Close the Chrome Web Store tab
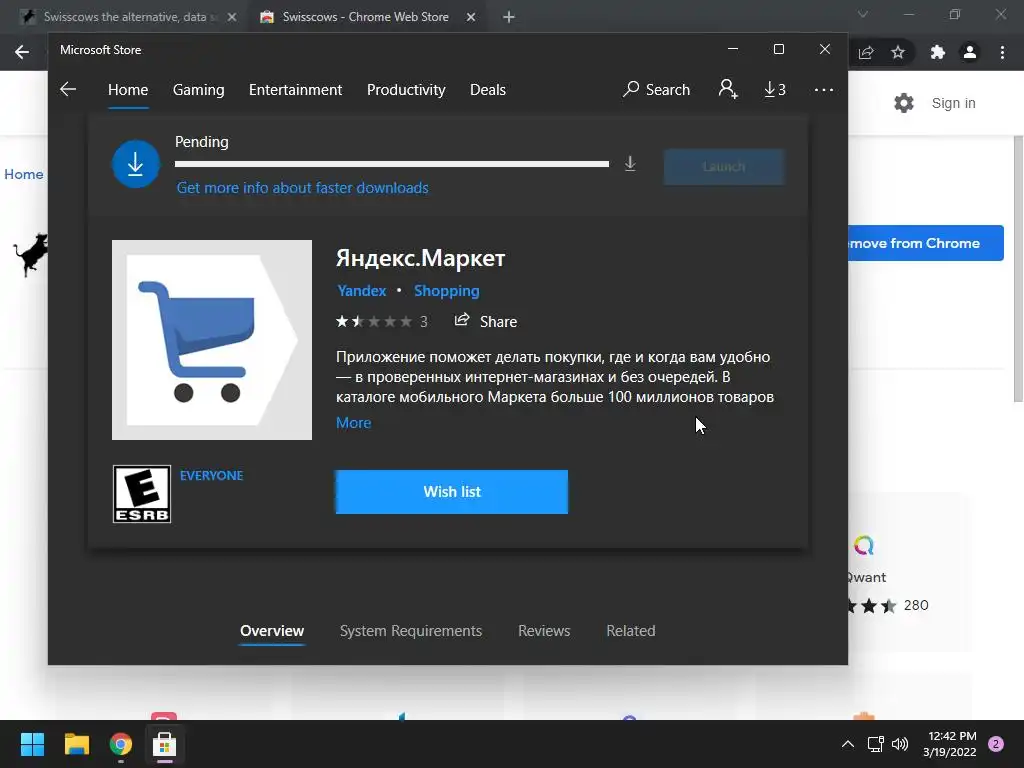The width and height of the screenshot is (1024, 768). (471, 17)
